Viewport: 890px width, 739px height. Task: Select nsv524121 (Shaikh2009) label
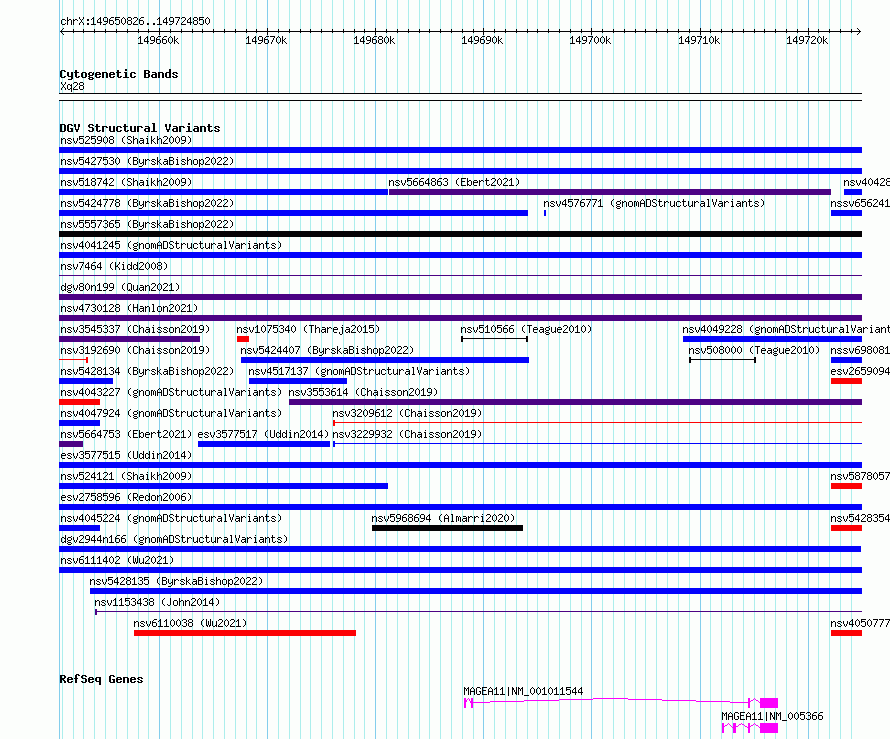coord(126,476)
